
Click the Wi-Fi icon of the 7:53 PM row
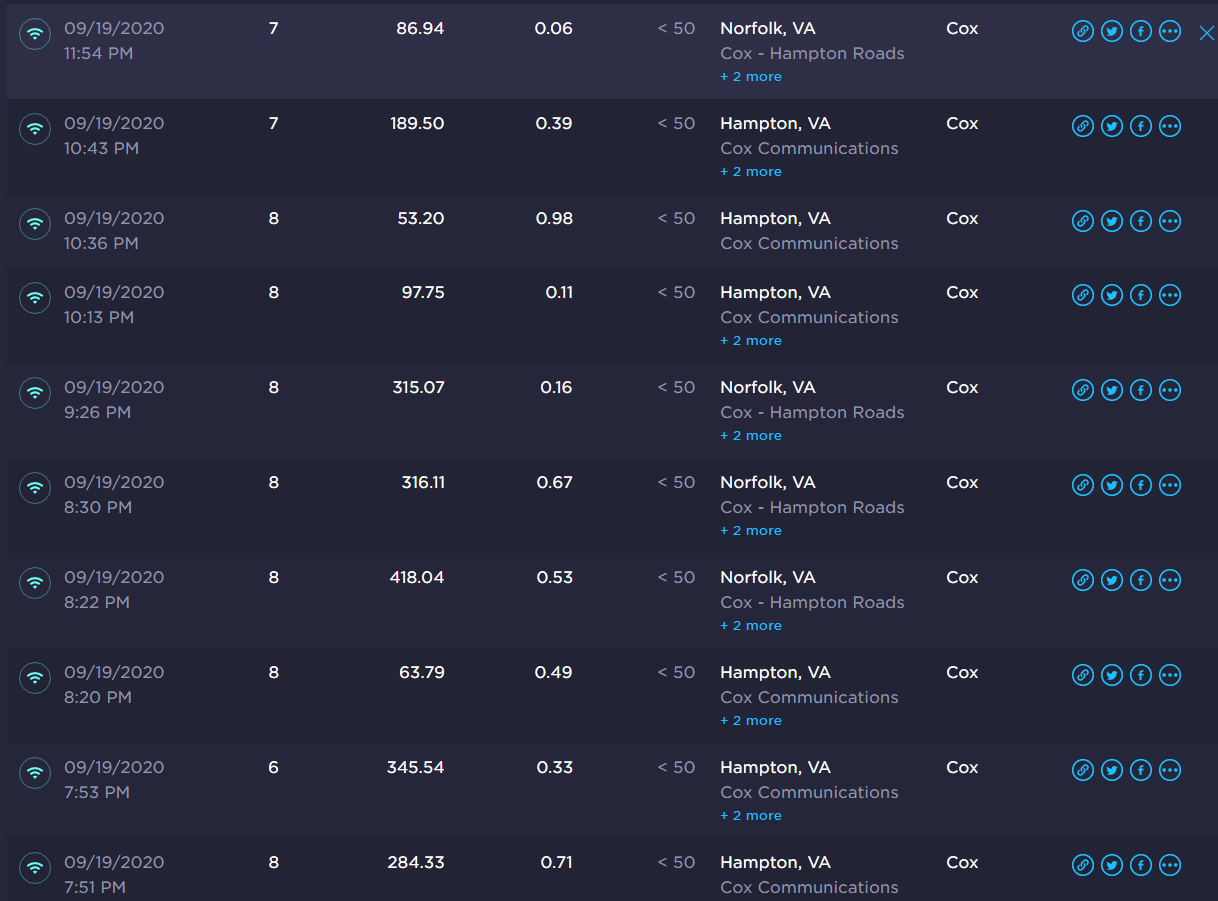click(35, 773)
